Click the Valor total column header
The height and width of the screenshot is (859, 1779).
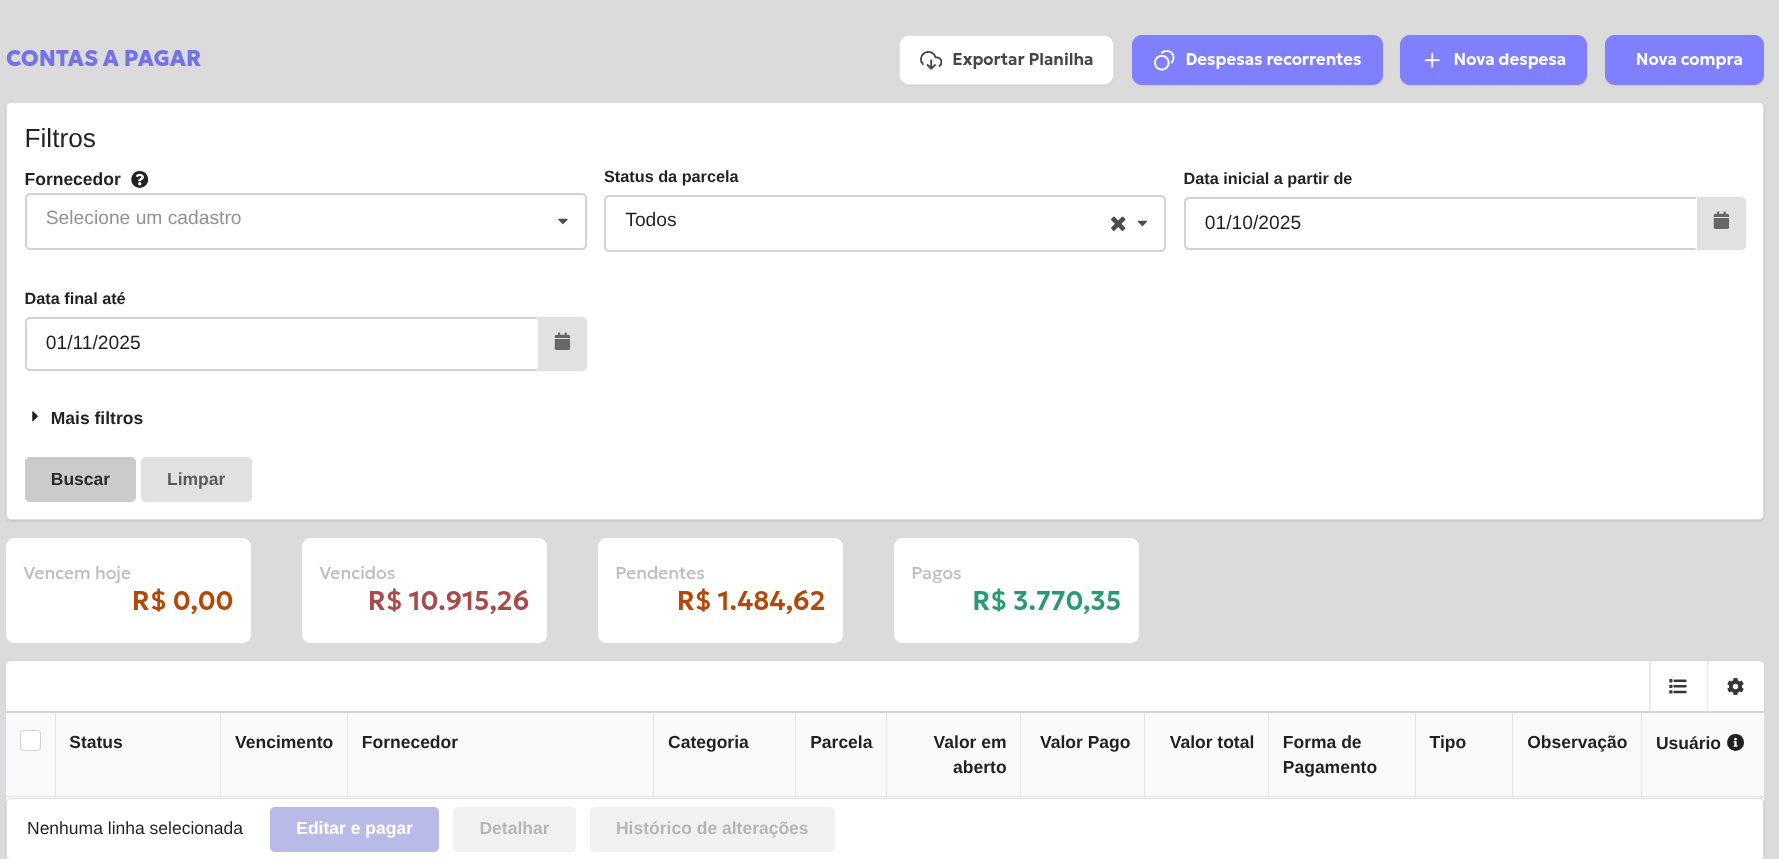[1211, 742]
